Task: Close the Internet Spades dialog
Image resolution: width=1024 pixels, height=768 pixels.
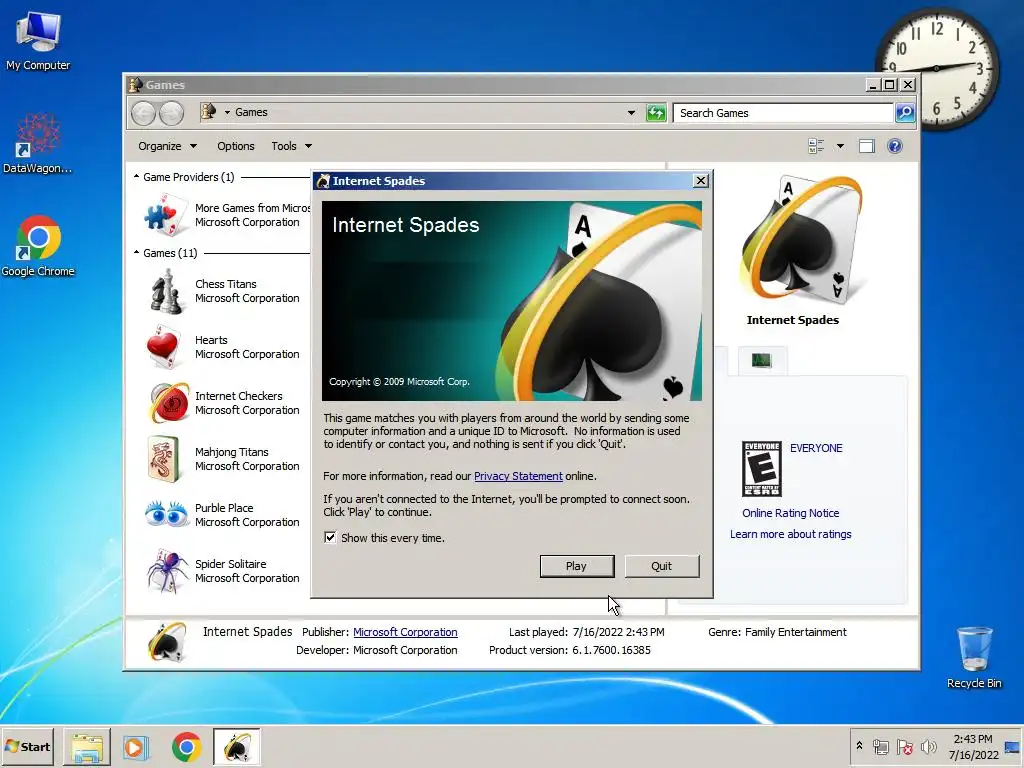Action: tap(700, 181)
